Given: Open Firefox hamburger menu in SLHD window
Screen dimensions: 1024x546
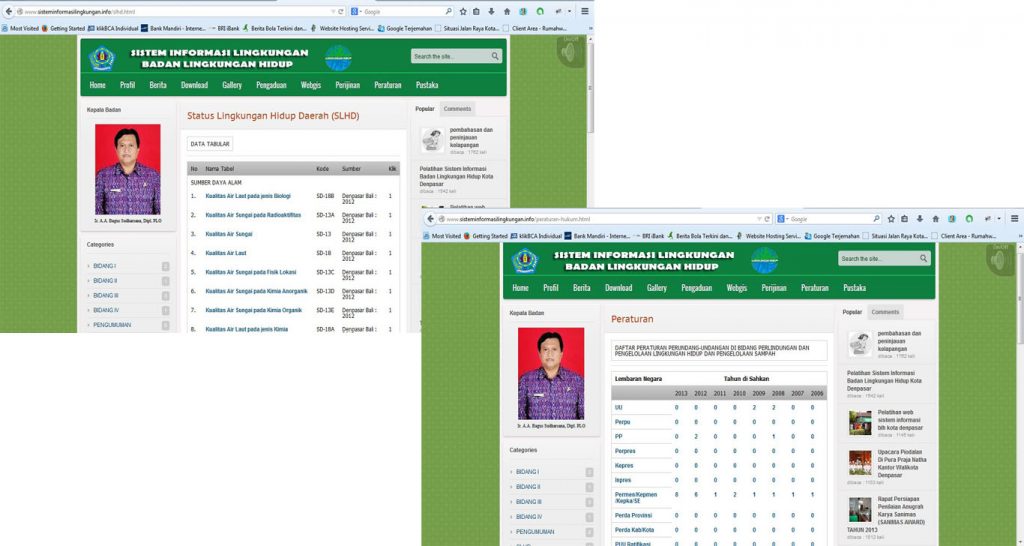Looking at the screenshot, I should 585,11.
